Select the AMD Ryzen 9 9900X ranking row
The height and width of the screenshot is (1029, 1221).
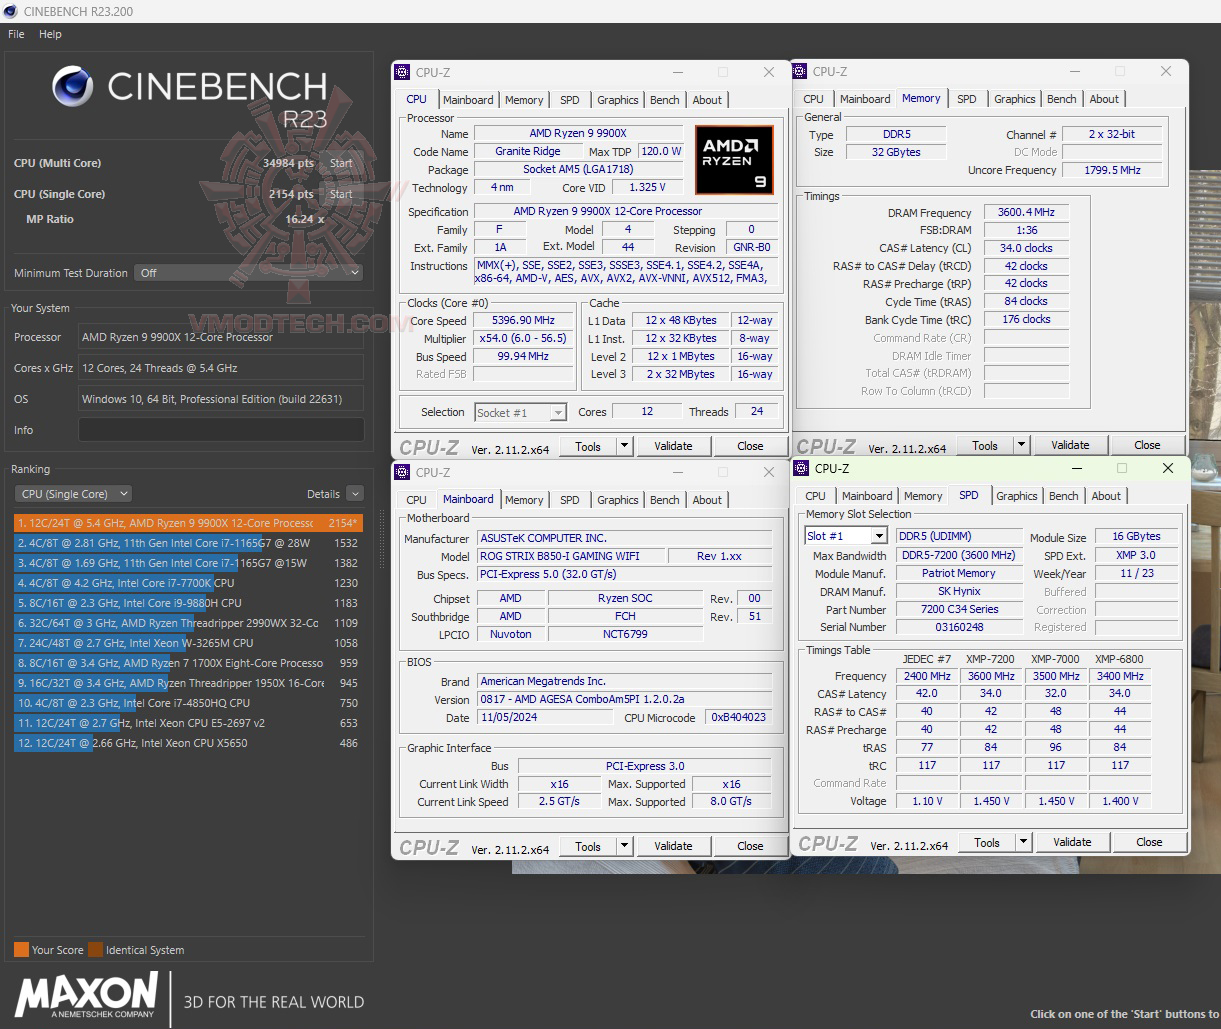coord(188,523)
